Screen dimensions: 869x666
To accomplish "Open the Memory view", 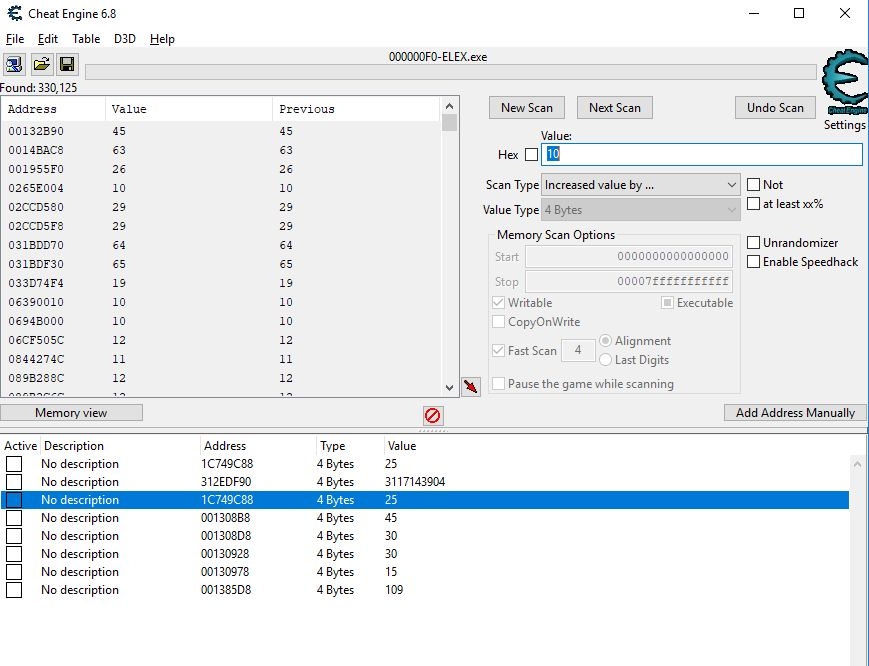I will tap(71, 413).
